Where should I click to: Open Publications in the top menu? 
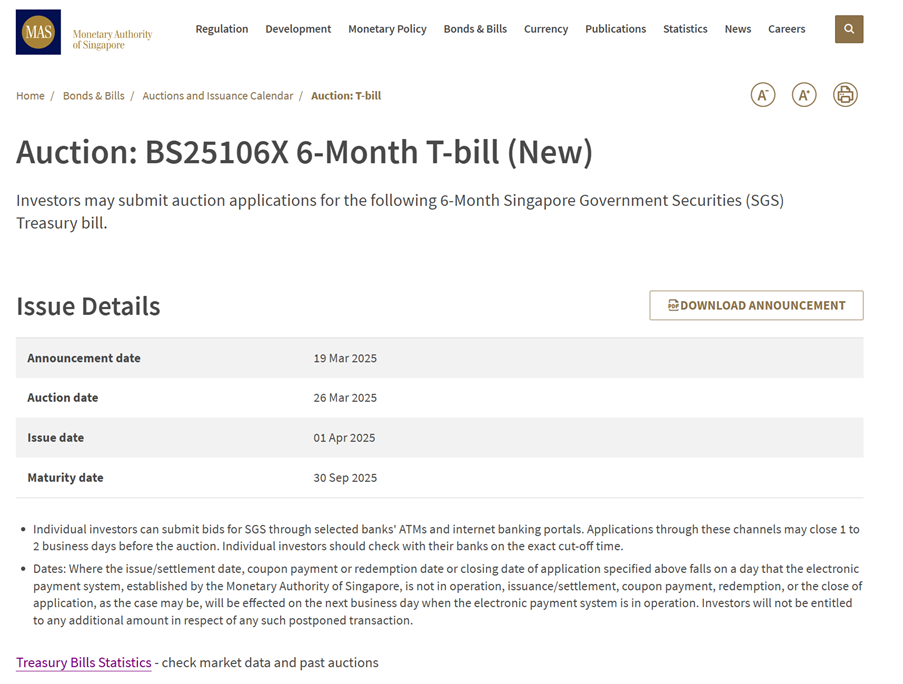click(616, 29)
